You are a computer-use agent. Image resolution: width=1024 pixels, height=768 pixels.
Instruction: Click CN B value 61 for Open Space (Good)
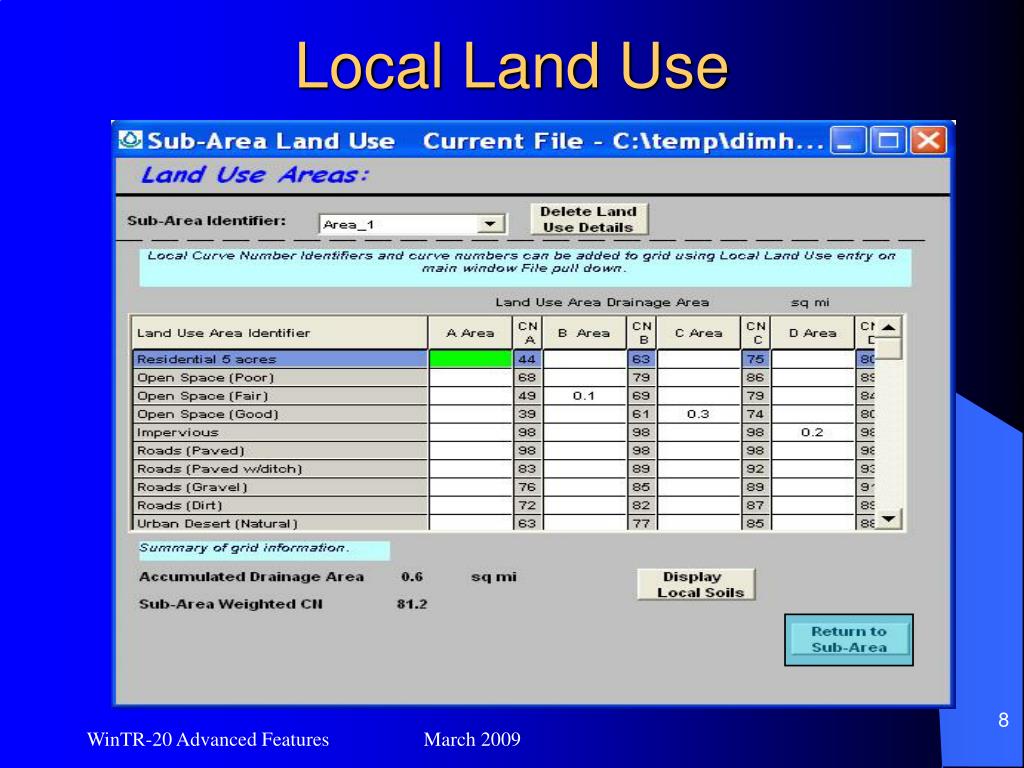click(x=642, y=414)
